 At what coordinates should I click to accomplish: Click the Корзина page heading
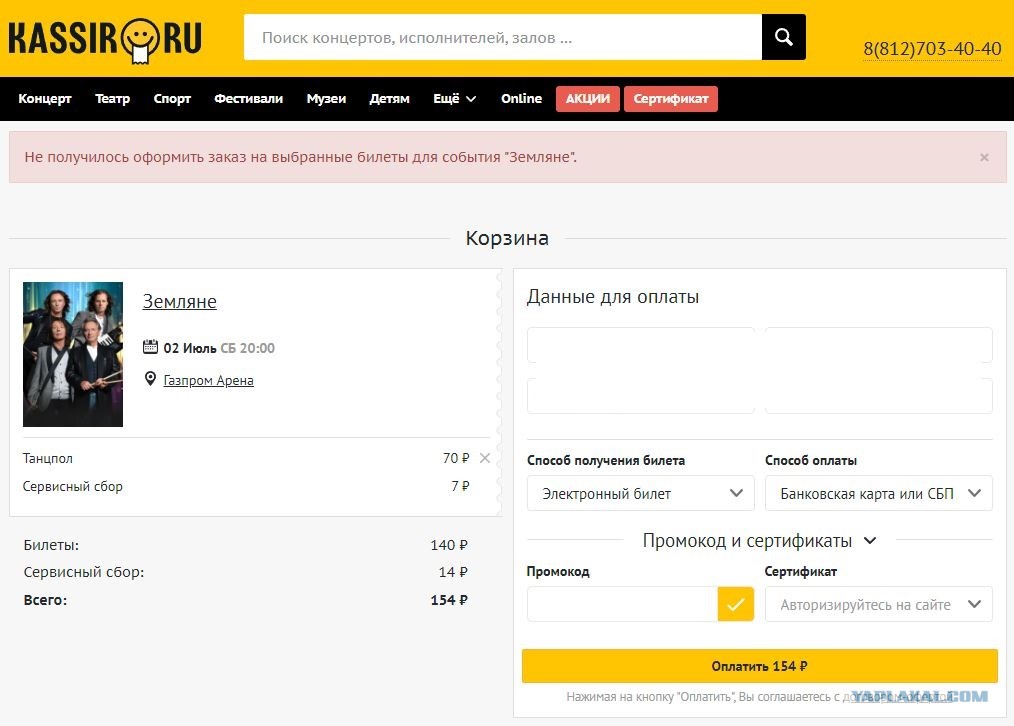507,238
